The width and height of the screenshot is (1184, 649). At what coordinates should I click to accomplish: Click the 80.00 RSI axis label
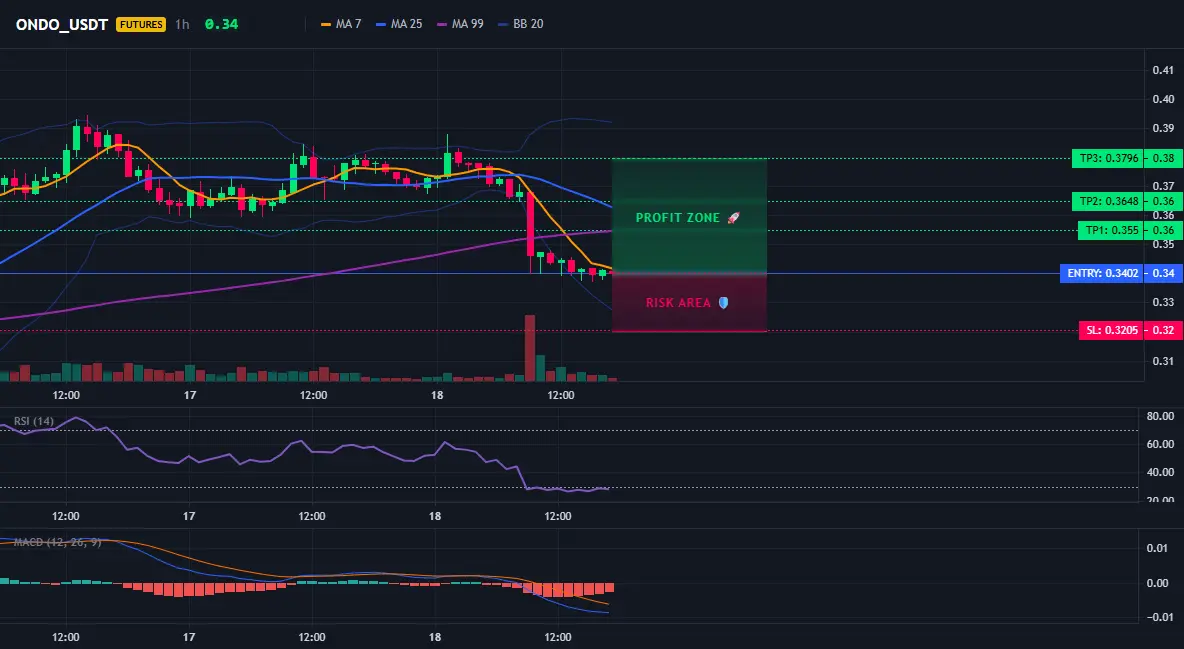[x=1160, y=416]
